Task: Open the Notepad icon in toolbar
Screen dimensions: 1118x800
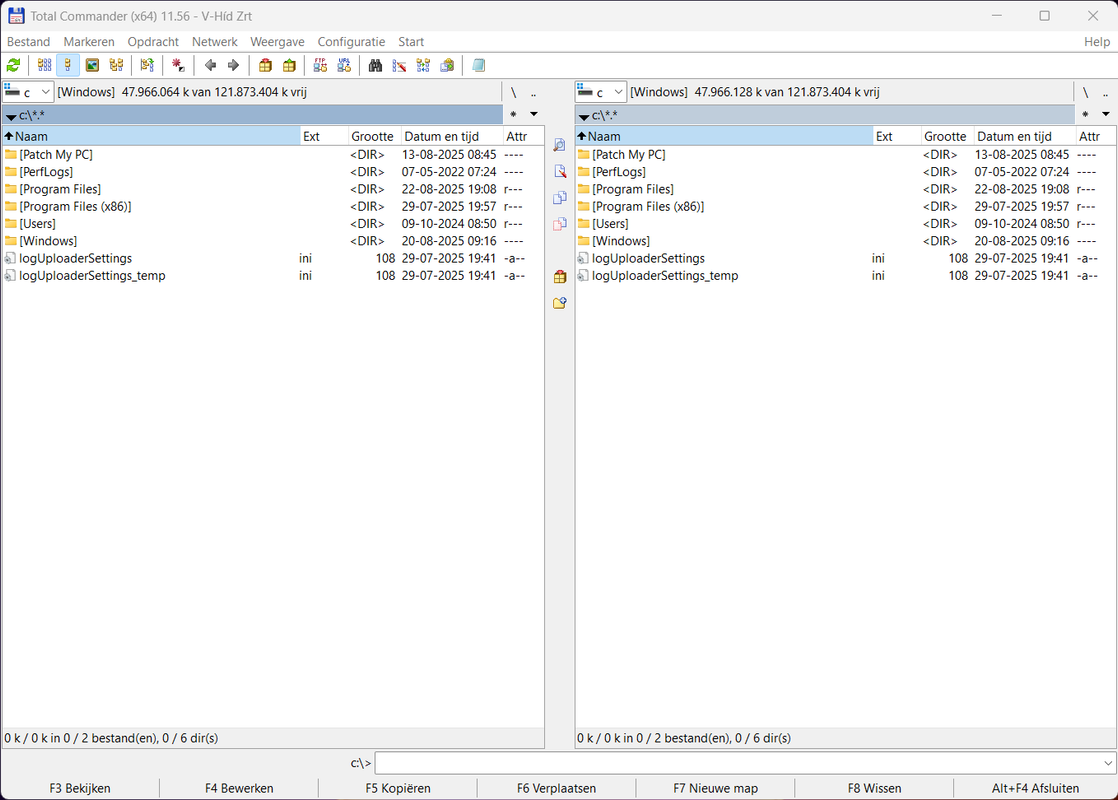Action: tap(478, 66)
